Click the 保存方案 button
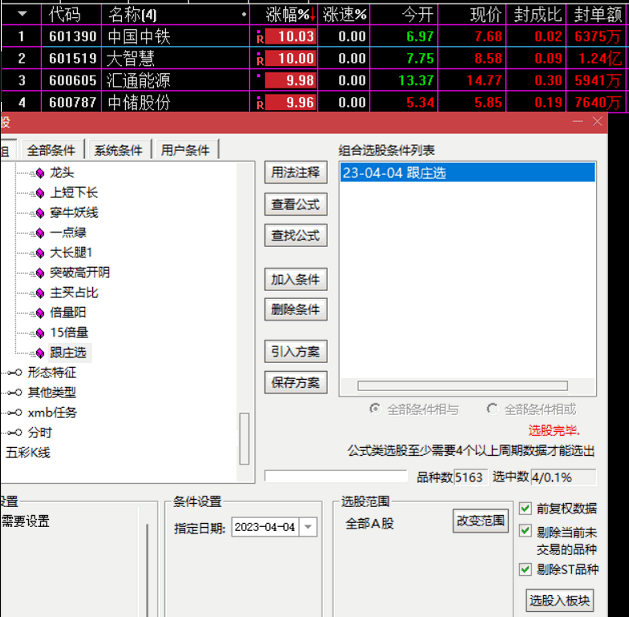Screen dimensions: 629x617 tap(296, 382)
